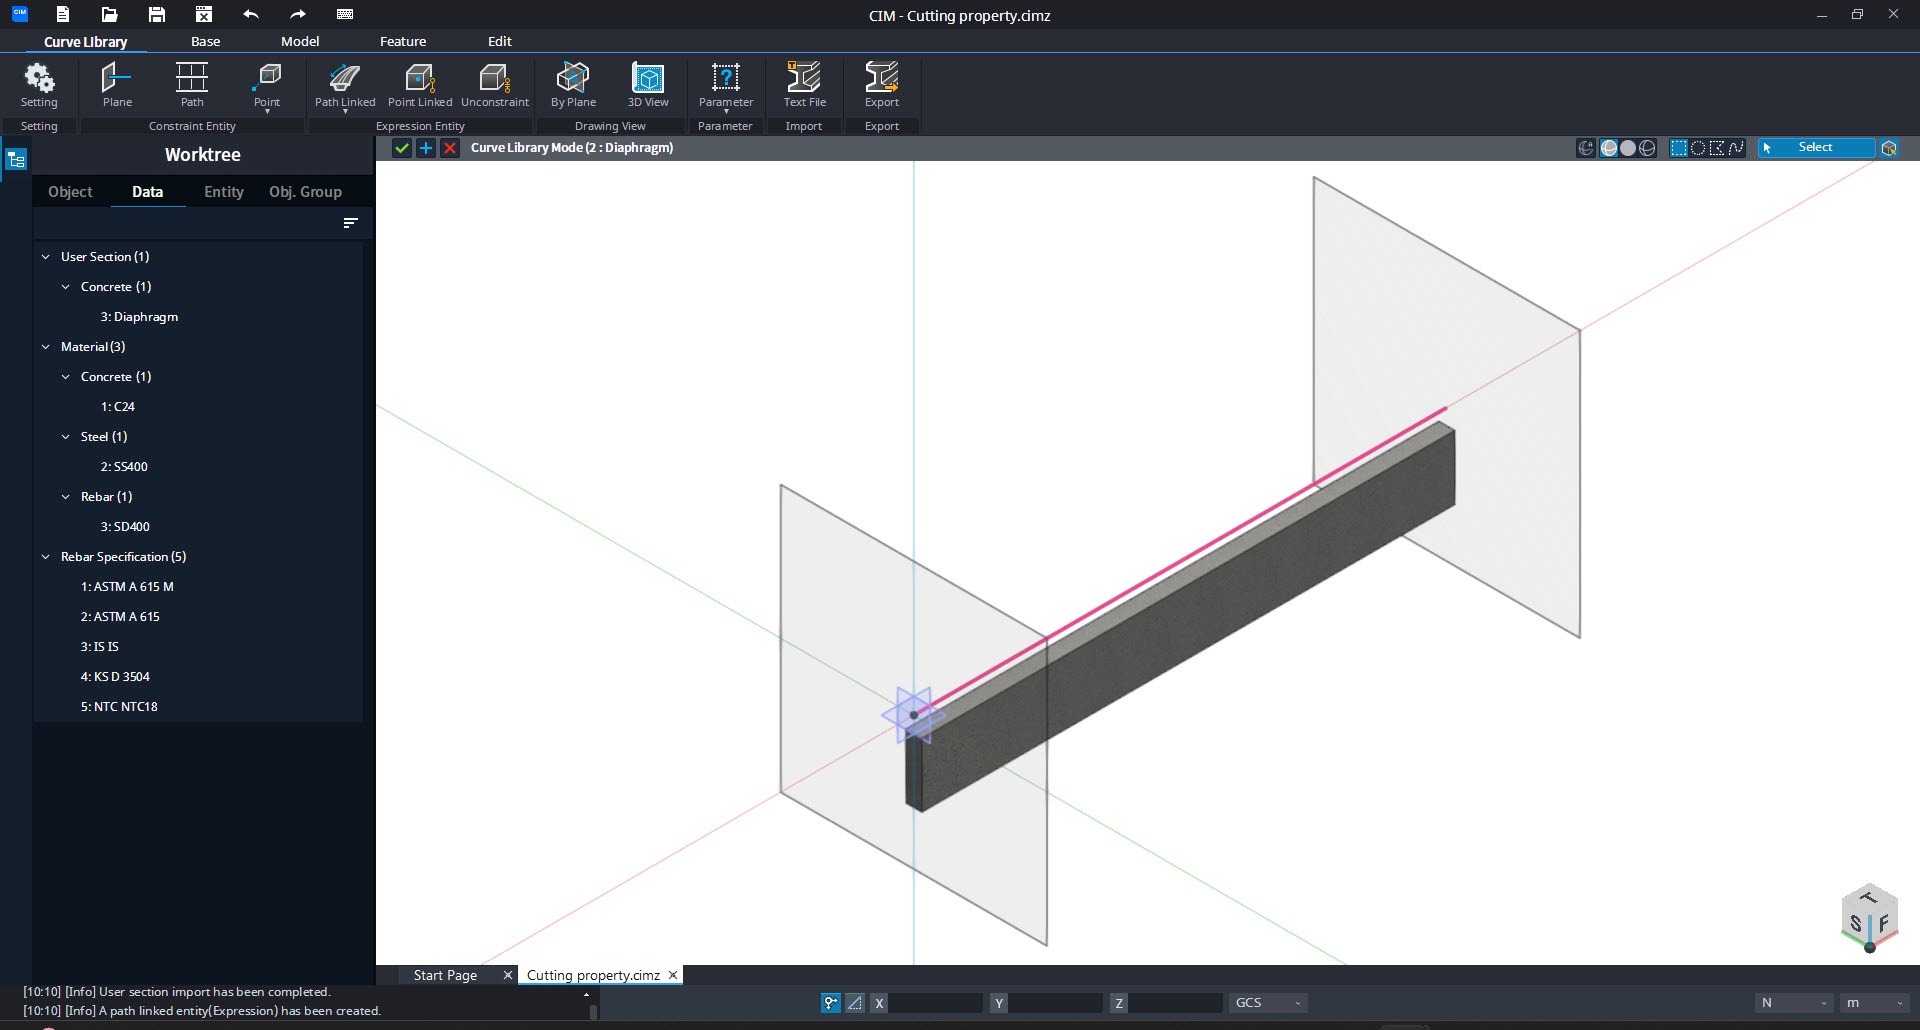Click the auto-rotate view icon

click(1586, 148)
